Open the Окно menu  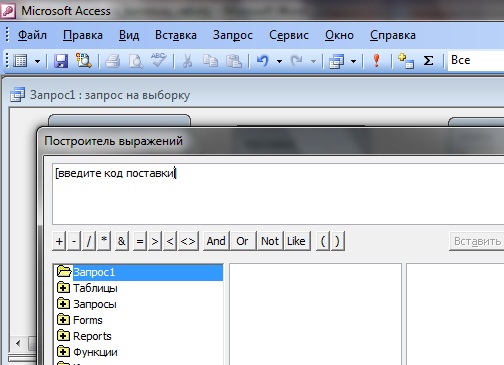pyautogui.click(x=339, y=35)
